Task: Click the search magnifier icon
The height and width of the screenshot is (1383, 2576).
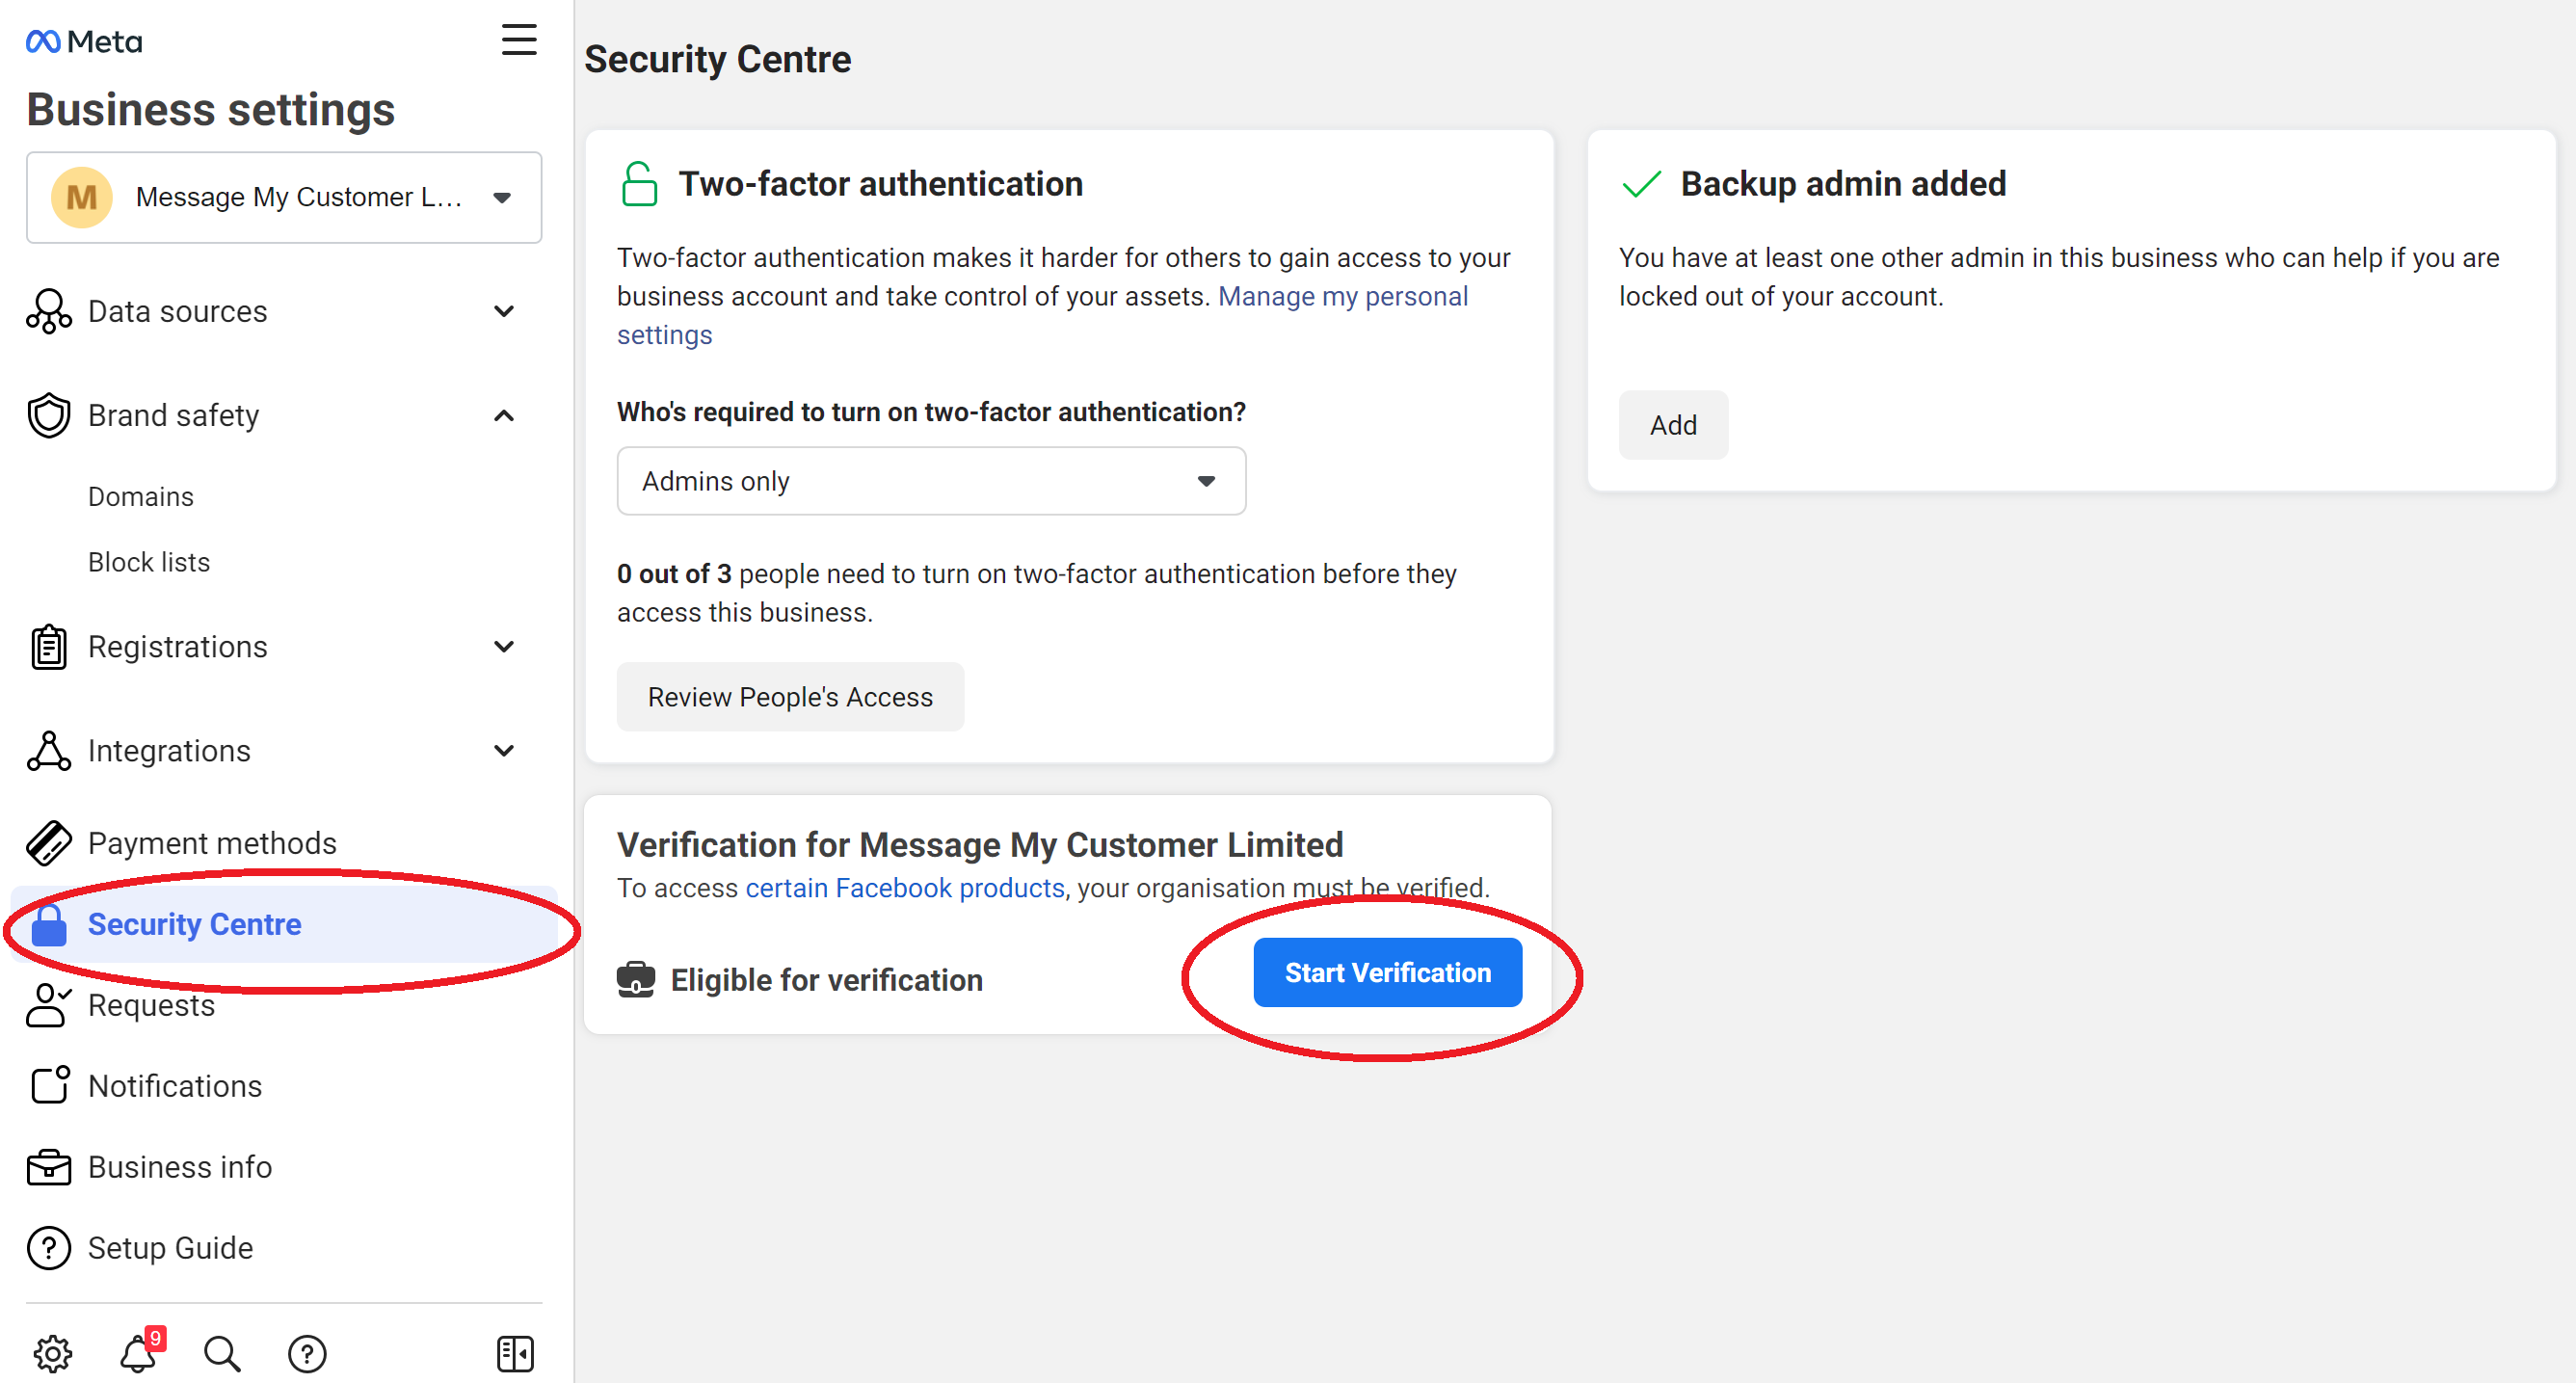Action: 222,1354
